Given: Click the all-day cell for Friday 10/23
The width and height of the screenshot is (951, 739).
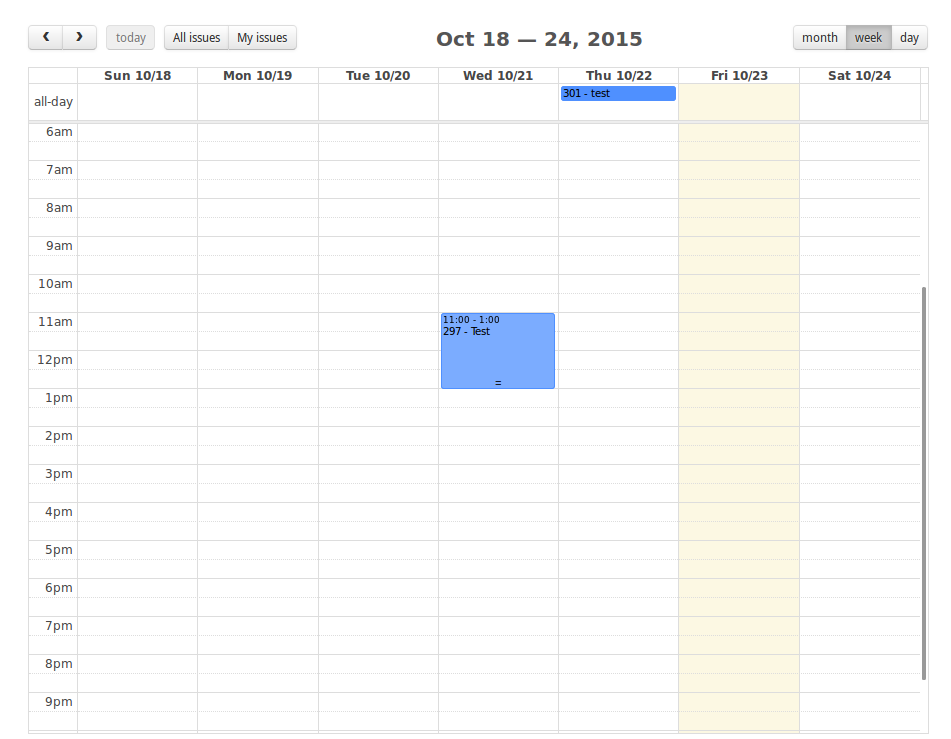Looking at the screenshot, I should [739, 102].
